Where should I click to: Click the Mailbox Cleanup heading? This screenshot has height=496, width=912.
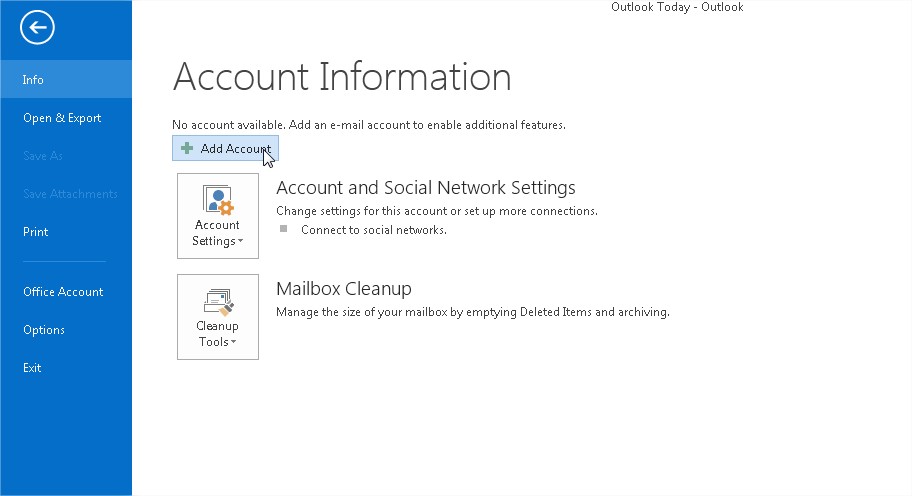tap(344, 288)
